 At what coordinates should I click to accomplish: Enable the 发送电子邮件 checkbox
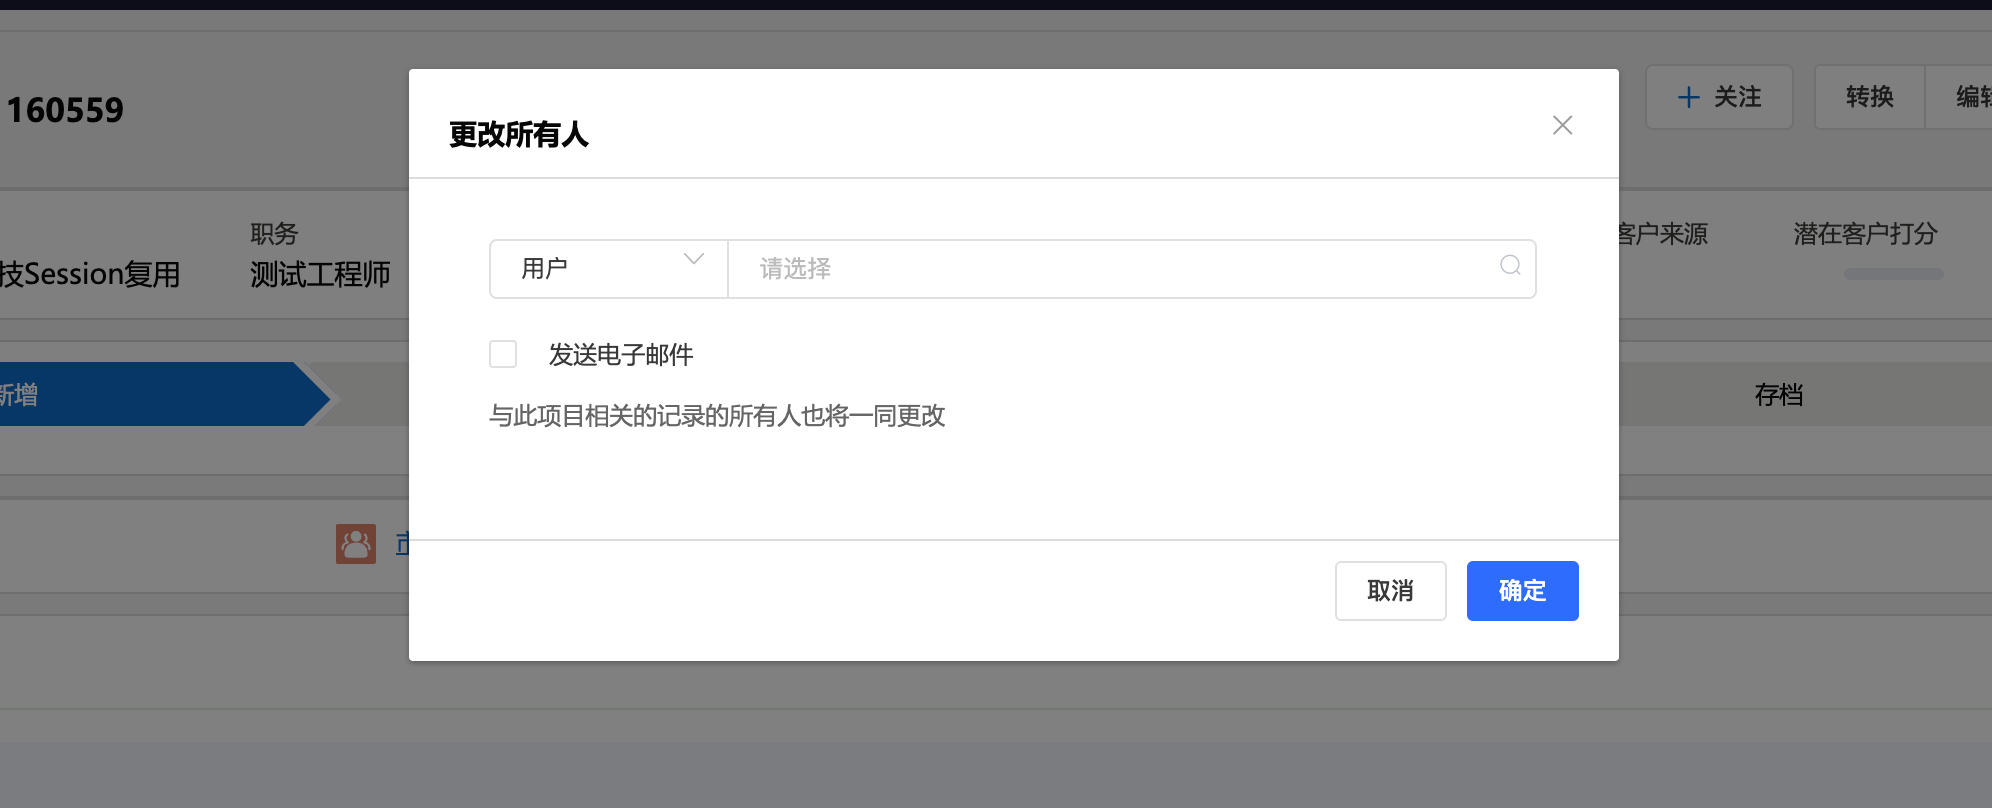point(503,354)
